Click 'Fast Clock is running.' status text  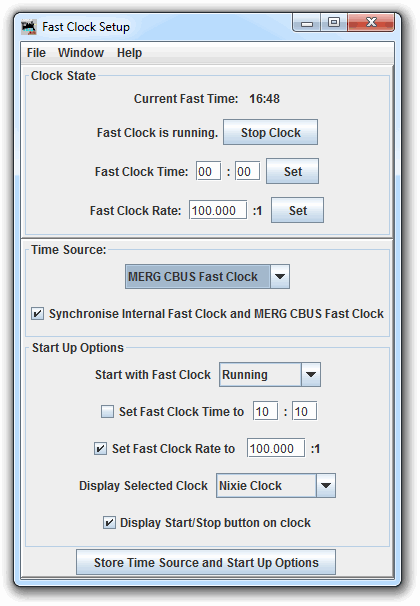[x=157, y=133]
